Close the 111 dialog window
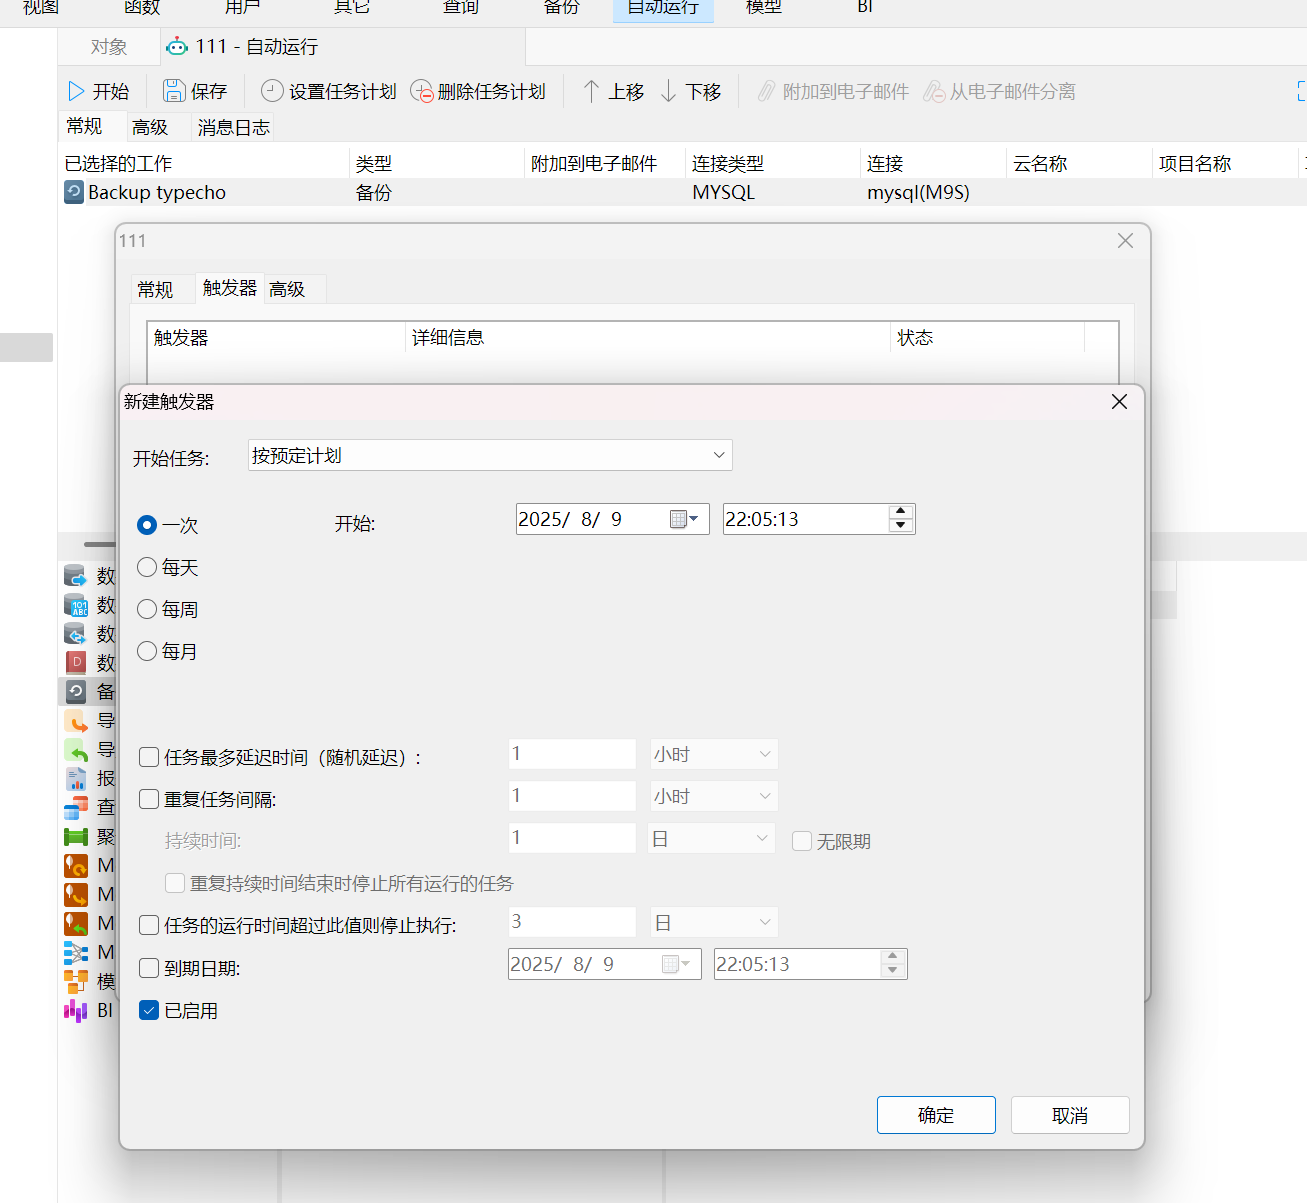Screen dimensions: 1307x1203 pyautogui.click(x=1125, y=240)
